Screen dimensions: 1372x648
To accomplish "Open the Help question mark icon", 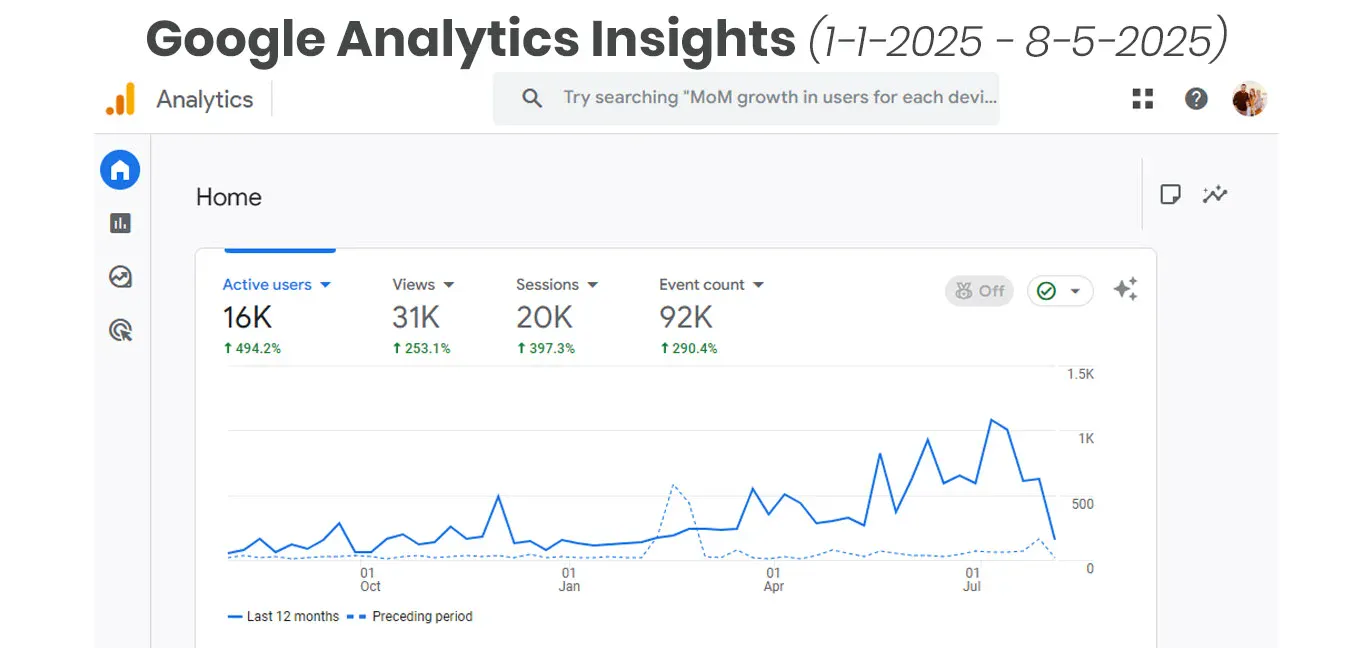I will (1196, 98).
